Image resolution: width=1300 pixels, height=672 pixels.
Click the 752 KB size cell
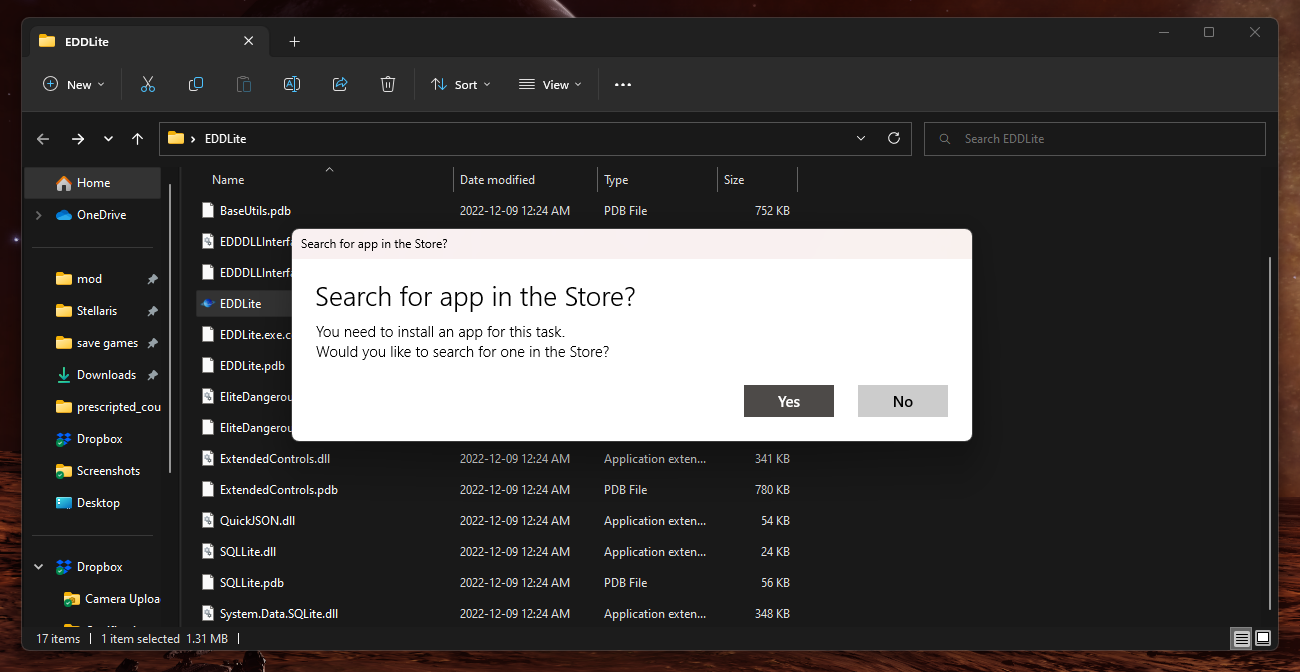click(772, 211)
